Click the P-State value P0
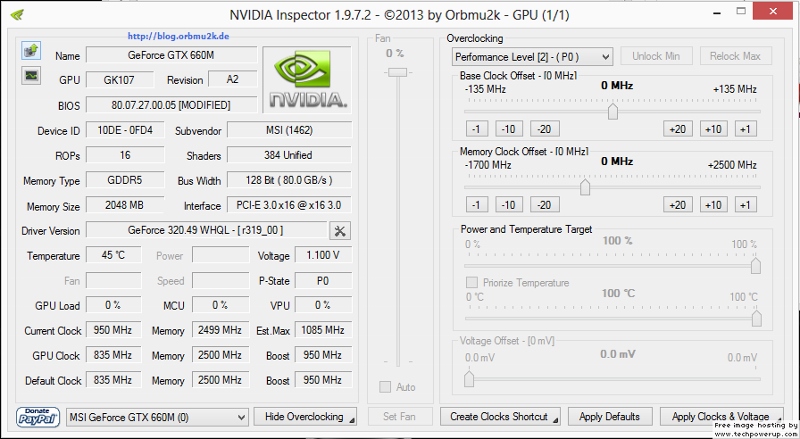The width and height of the screenshot is (800, 439). point(323,280)
